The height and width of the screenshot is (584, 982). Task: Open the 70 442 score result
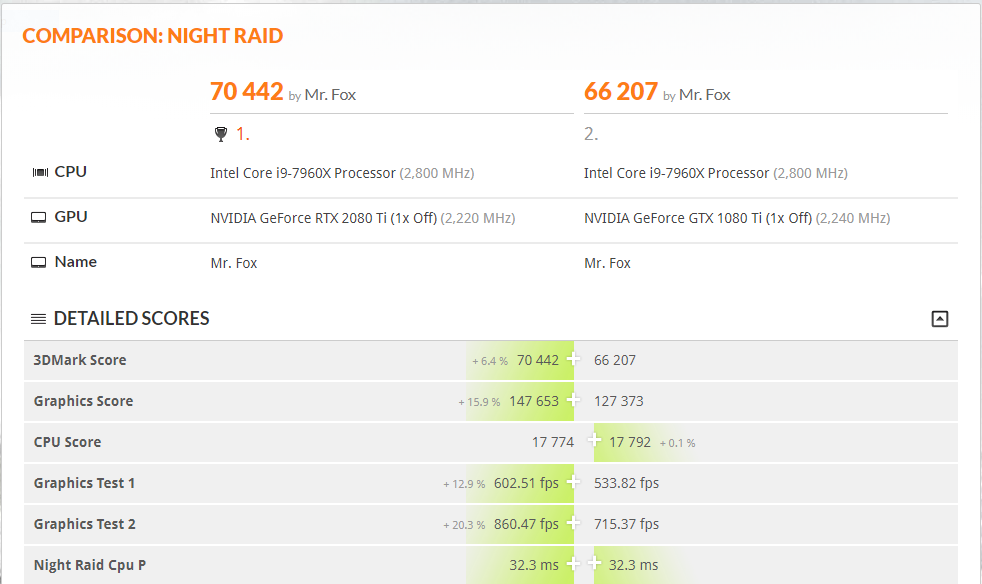click(x=247, y=91)
